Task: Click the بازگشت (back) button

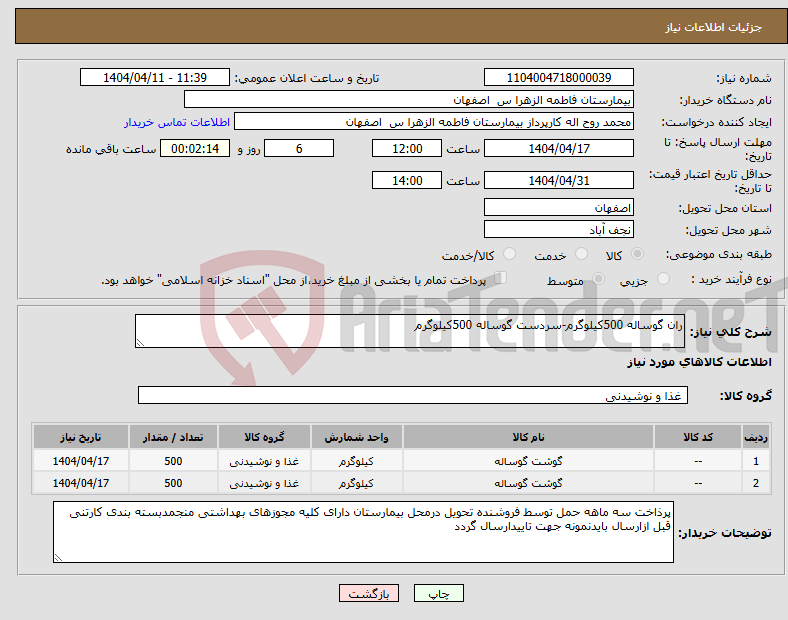Action: [369, 593]
